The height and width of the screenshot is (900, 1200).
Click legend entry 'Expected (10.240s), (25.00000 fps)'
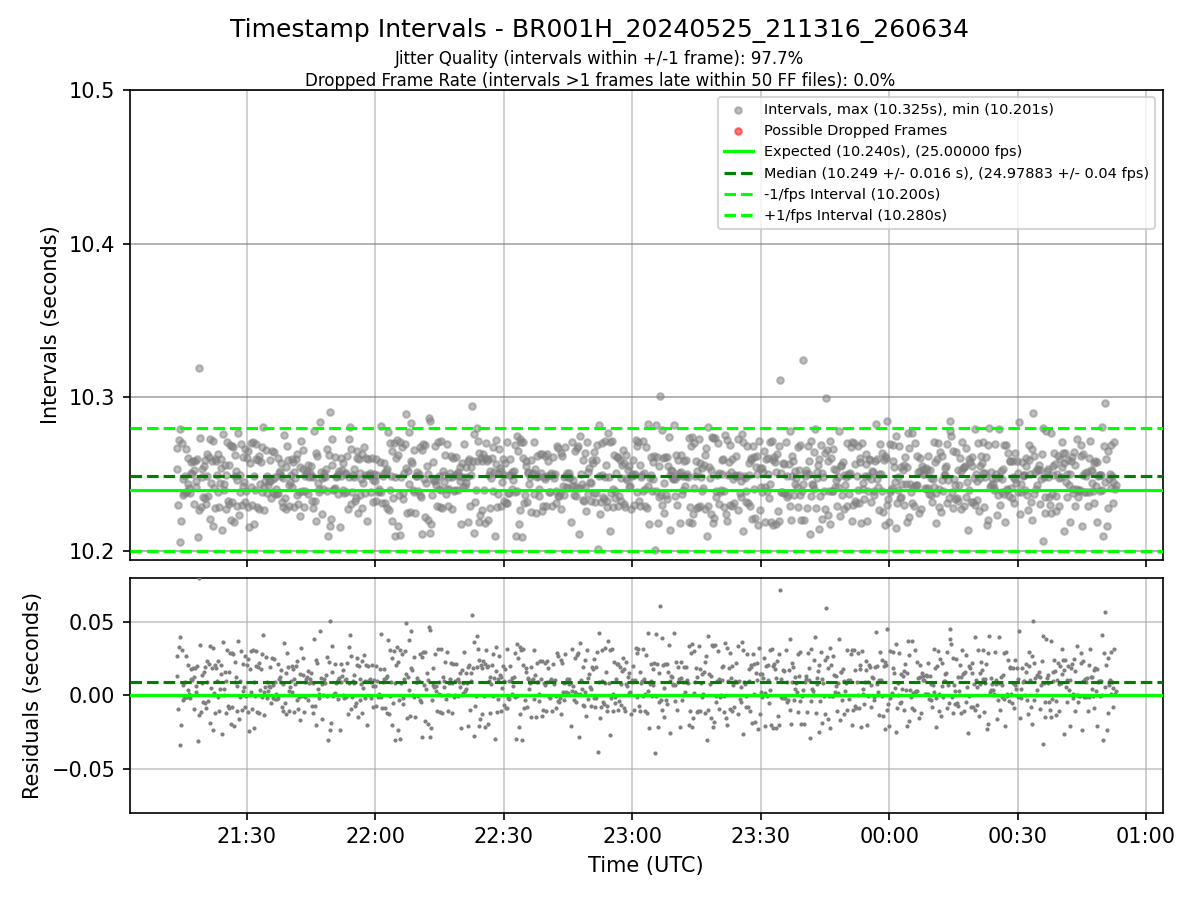tap(893, 151)
